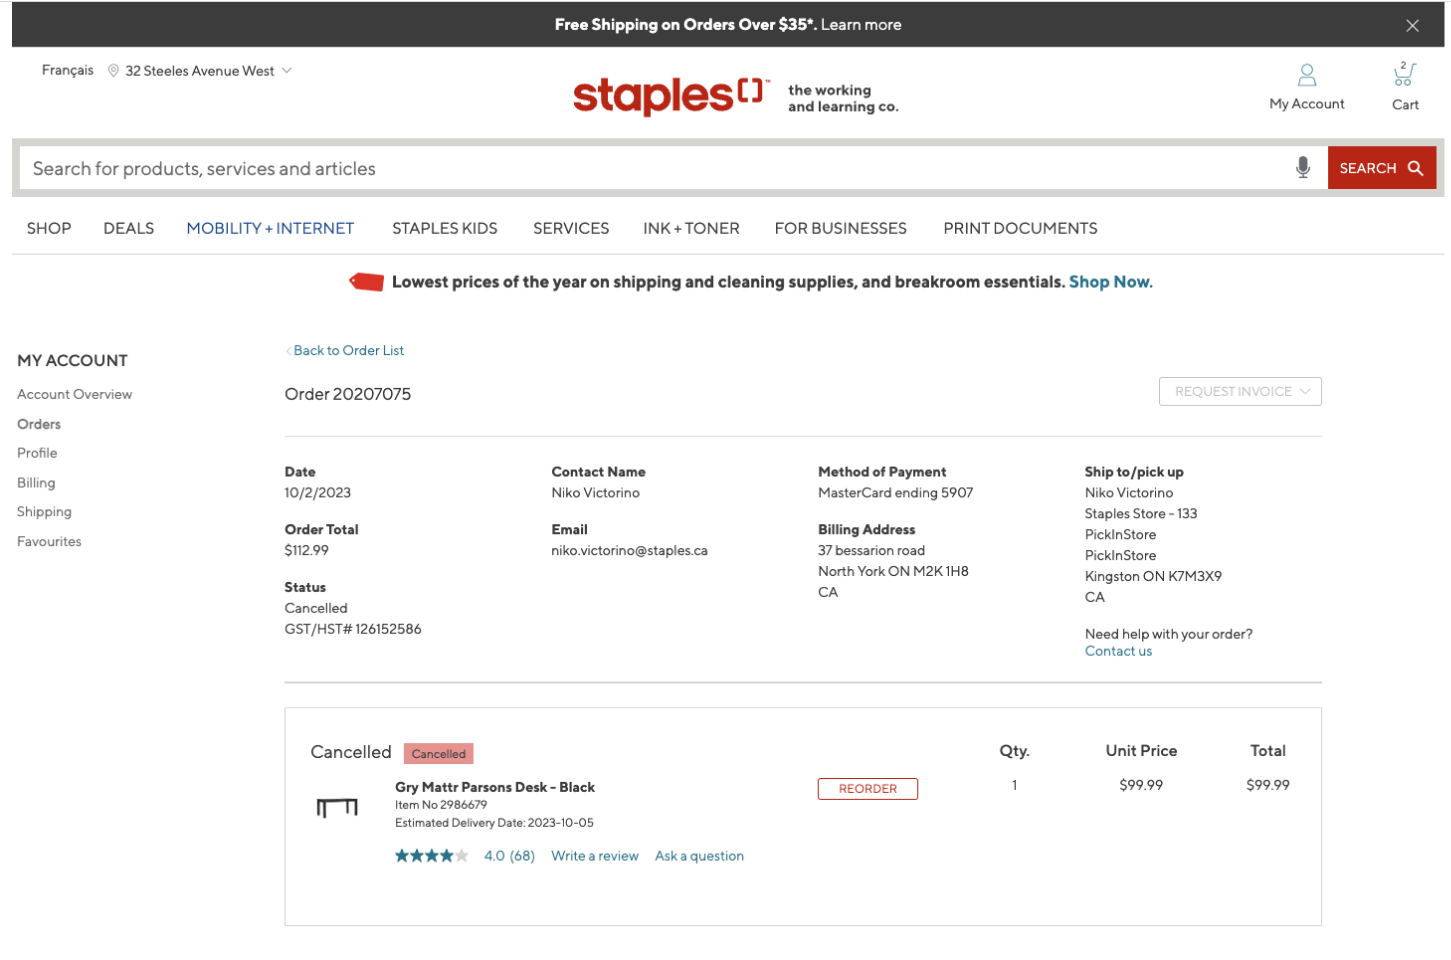Focus the product search input field
1451x960 pixels.
coord(655,168)
